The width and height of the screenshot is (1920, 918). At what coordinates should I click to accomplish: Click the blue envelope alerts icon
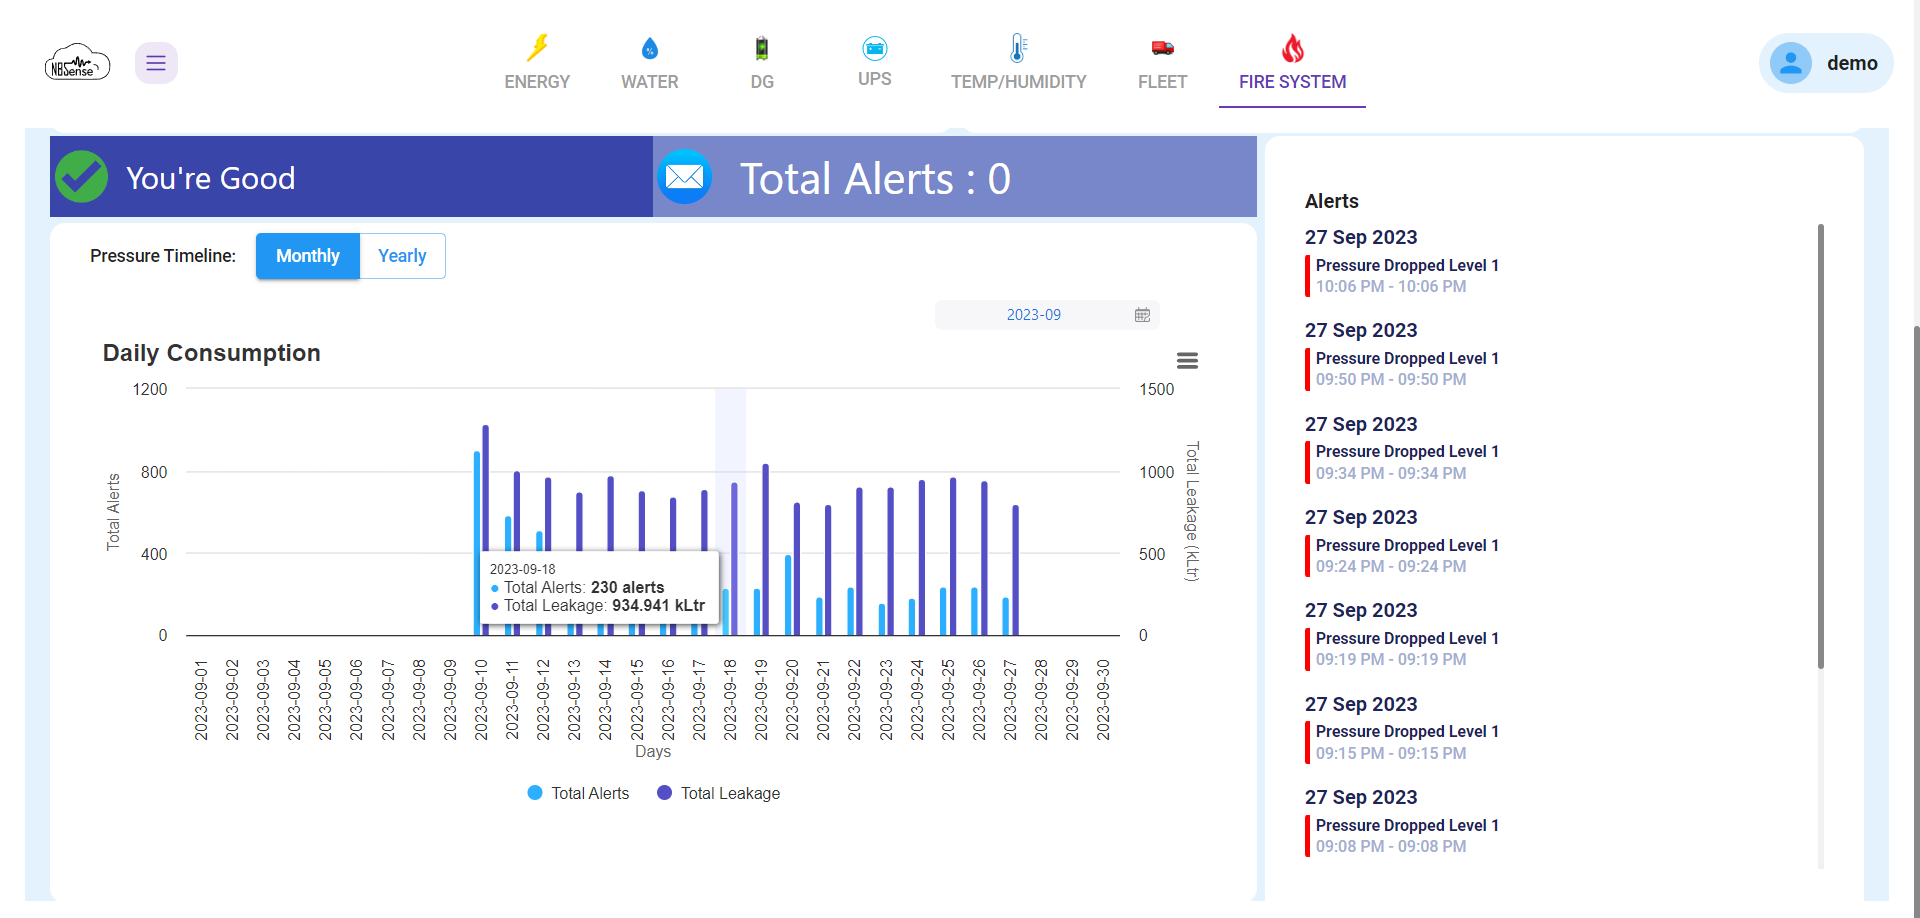coord(685,177)
